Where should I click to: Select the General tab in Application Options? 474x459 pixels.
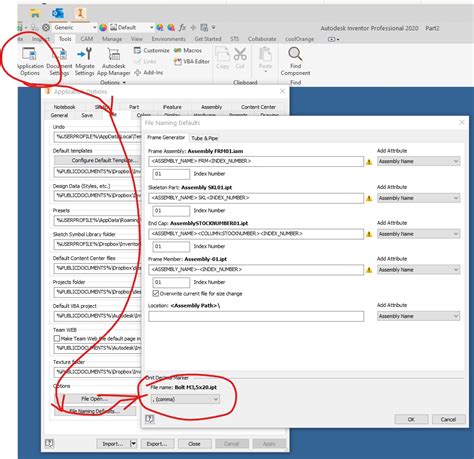coord(59,115)
